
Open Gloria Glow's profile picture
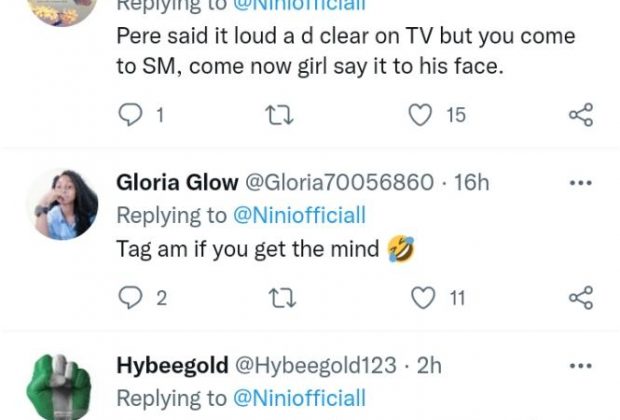[x=62, y=204]
